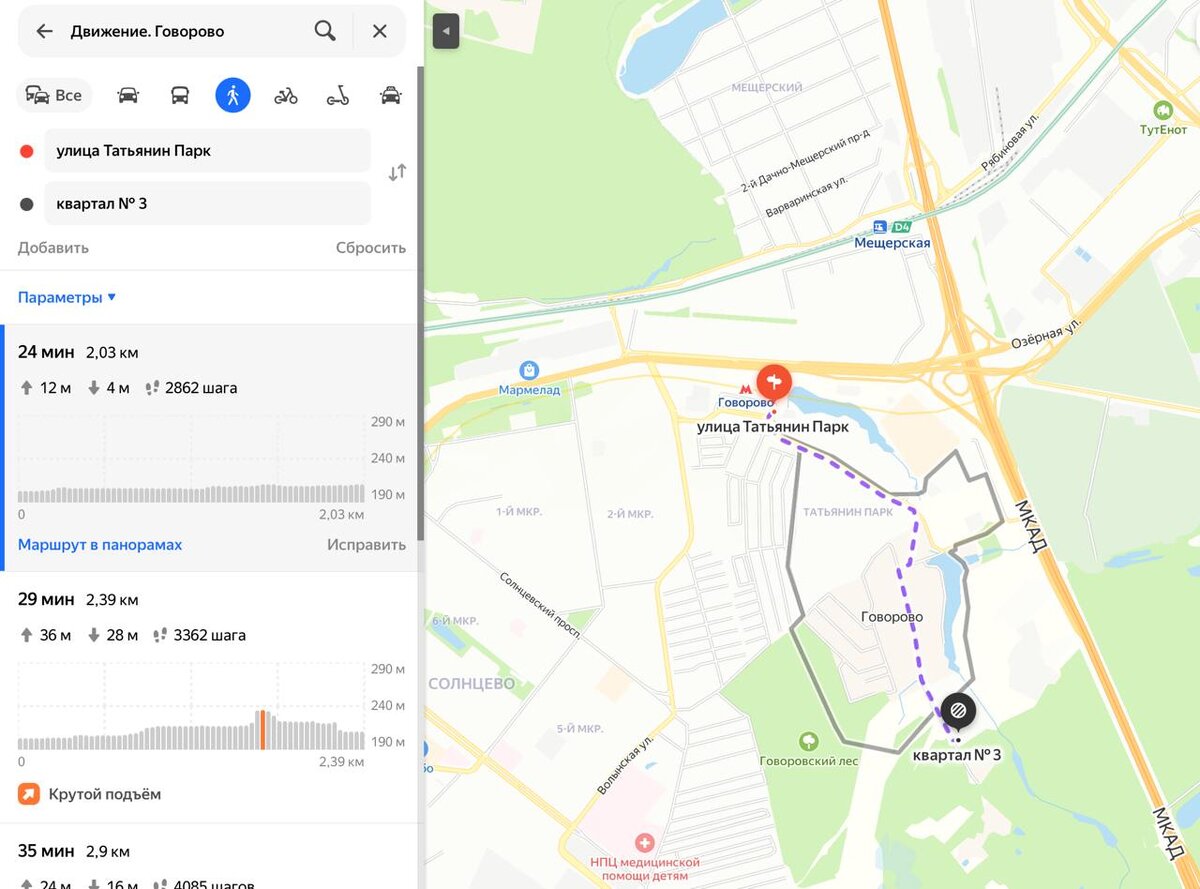Select the taxi route mode

pos(390,96)
